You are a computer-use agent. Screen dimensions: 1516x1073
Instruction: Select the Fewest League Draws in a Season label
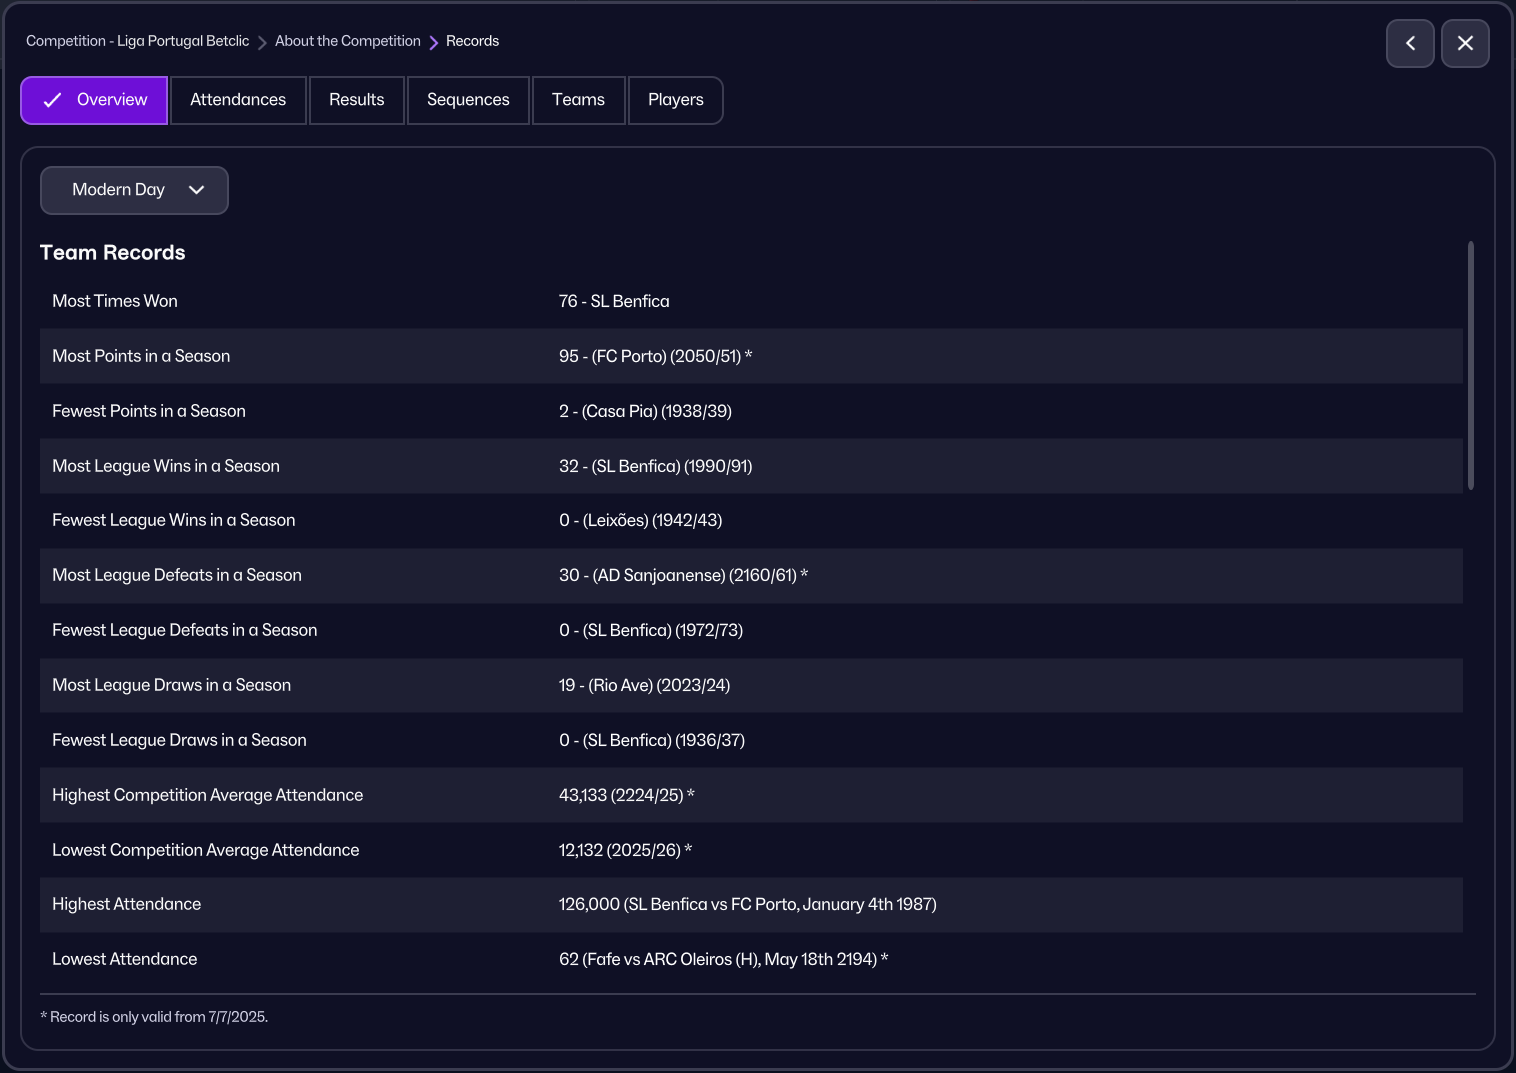pyautogui.click(x=180, y=740)
